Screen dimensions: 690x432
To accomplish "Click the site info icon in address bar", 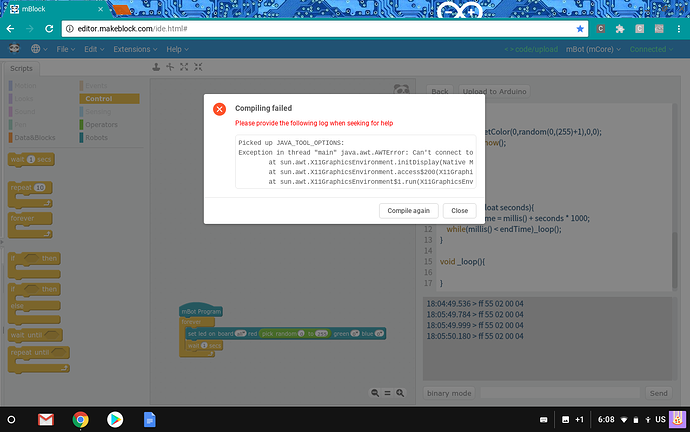I will click(x=69, y=29).
